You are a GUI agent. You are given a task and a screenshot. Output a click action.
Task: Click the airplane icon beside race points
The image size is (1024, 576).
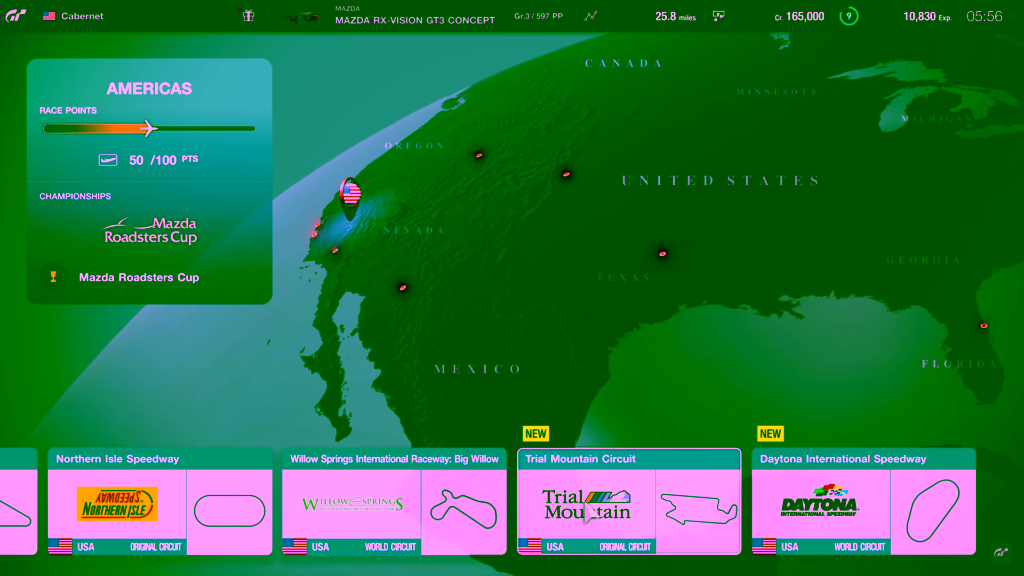coord(108,160)
